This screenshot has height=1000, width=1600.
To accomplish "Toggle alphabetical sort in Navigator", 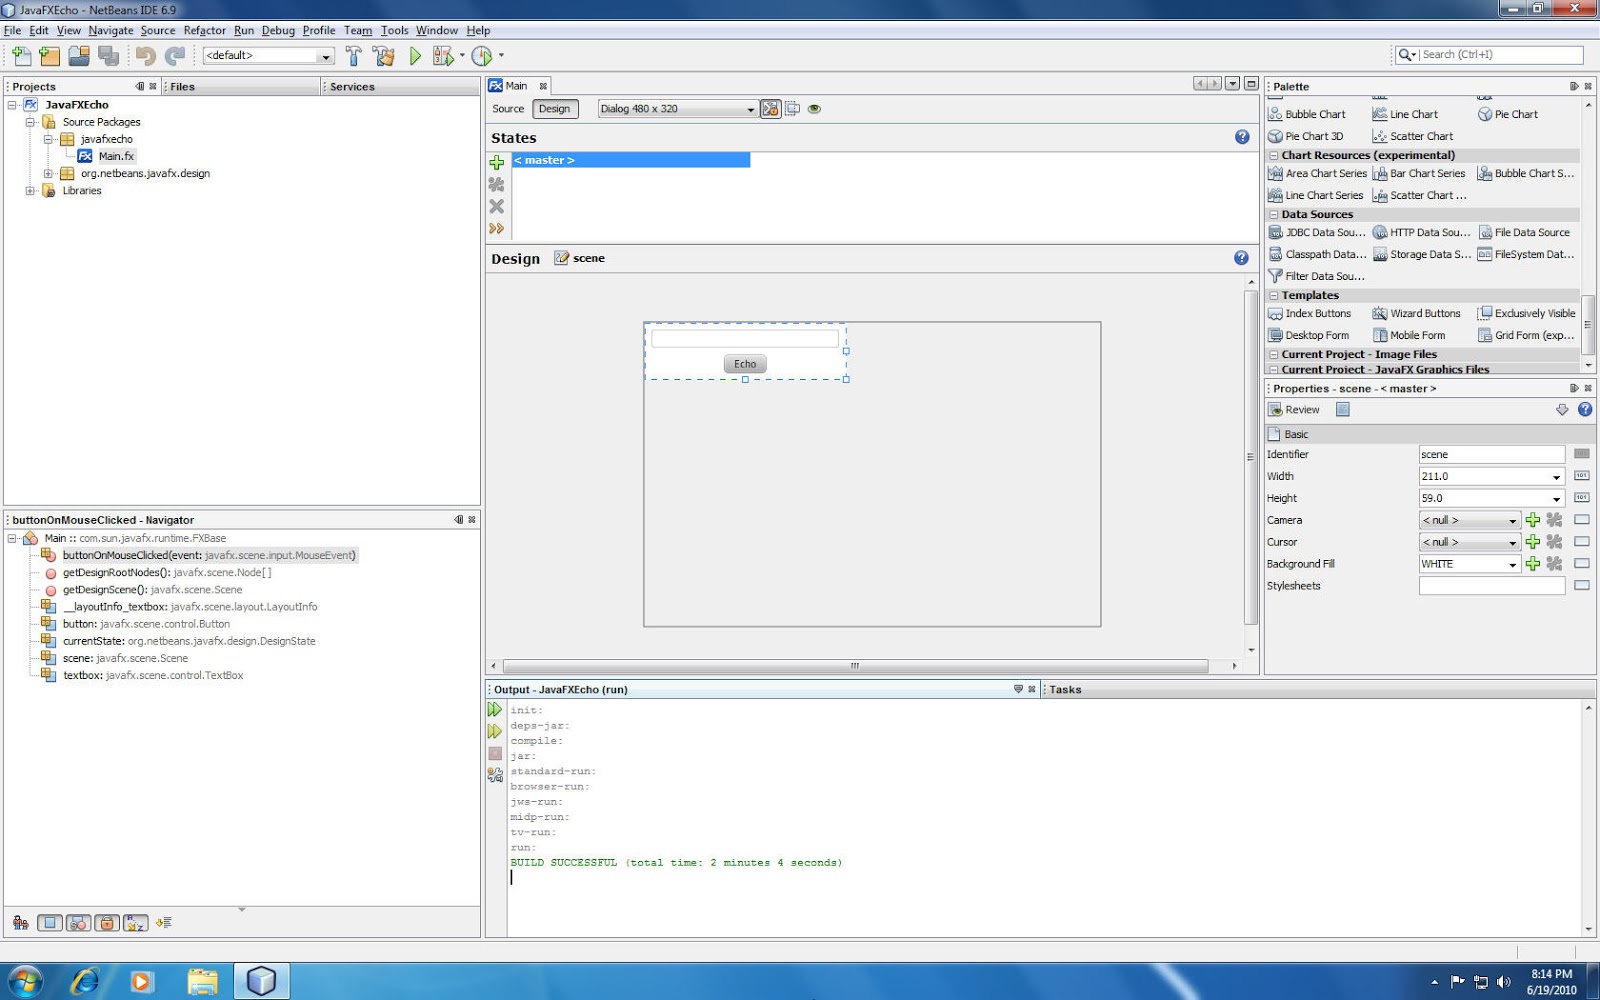I will pos(136,923).
